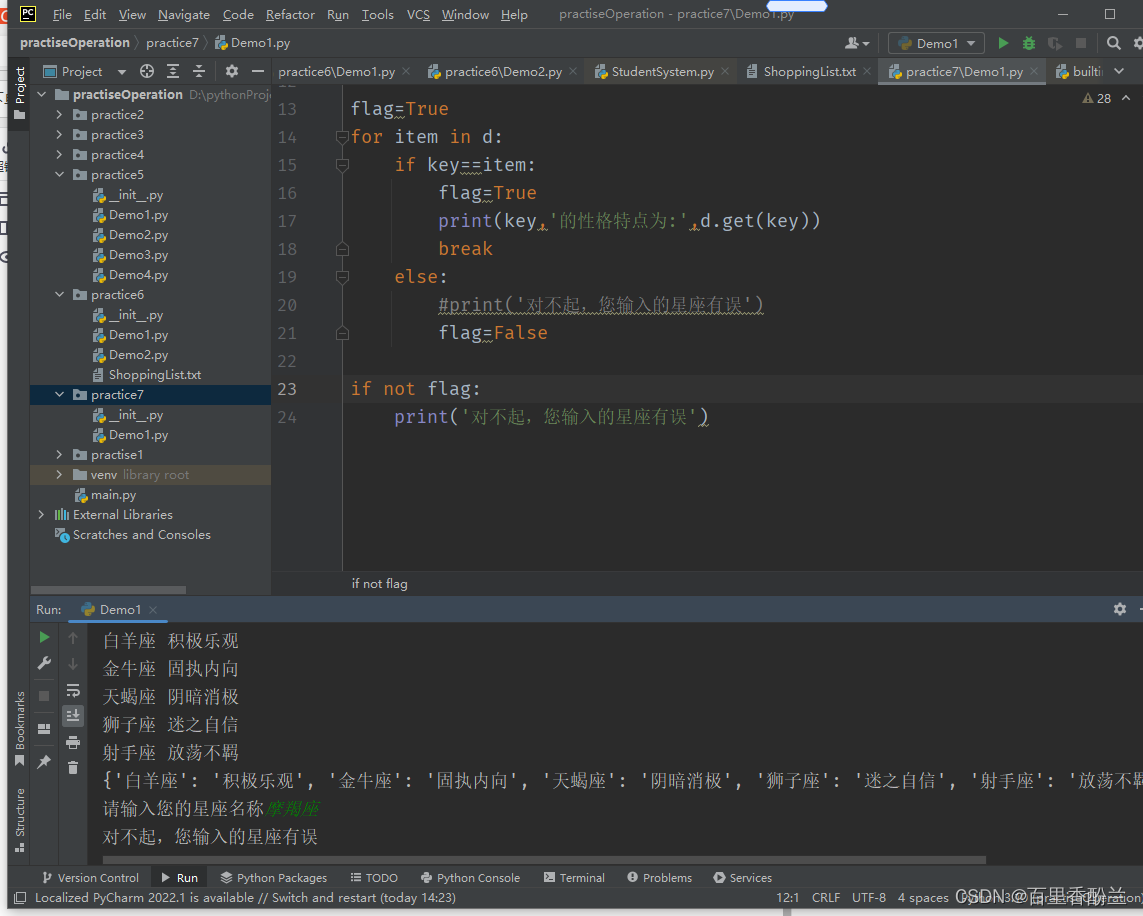Collapse All icon in Project panel
The height and width of the screenshot is (916, 1143).
coord(198,71)
